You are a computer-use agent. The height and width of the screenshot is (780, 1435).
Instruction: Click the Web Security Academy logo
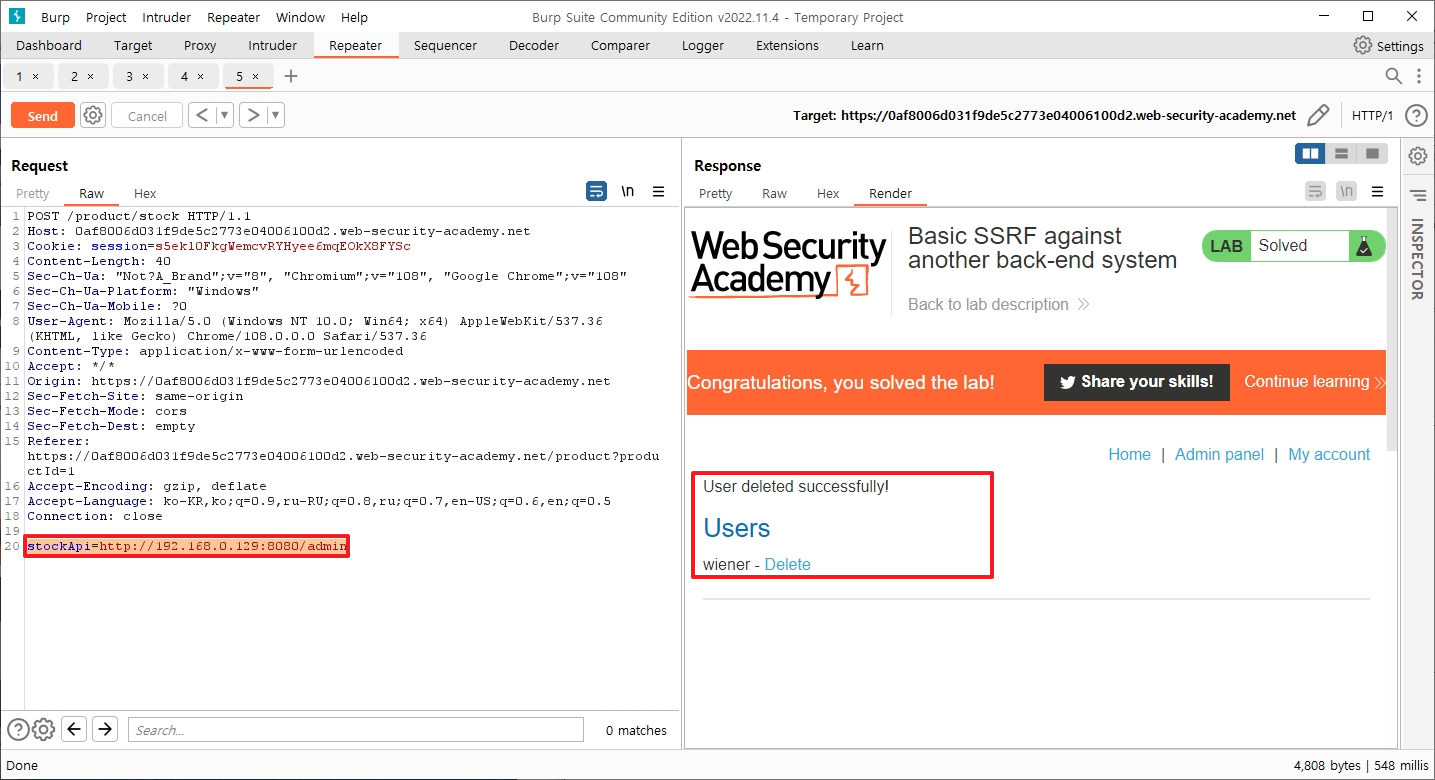pos(788,263)
